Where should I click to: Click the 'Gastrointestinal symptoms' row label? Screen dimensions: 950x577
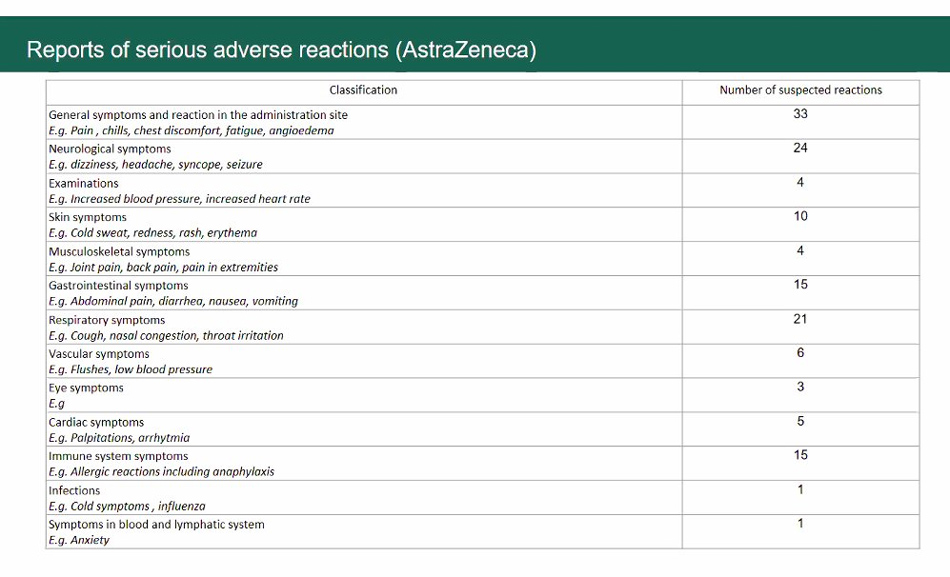(118, 285)
